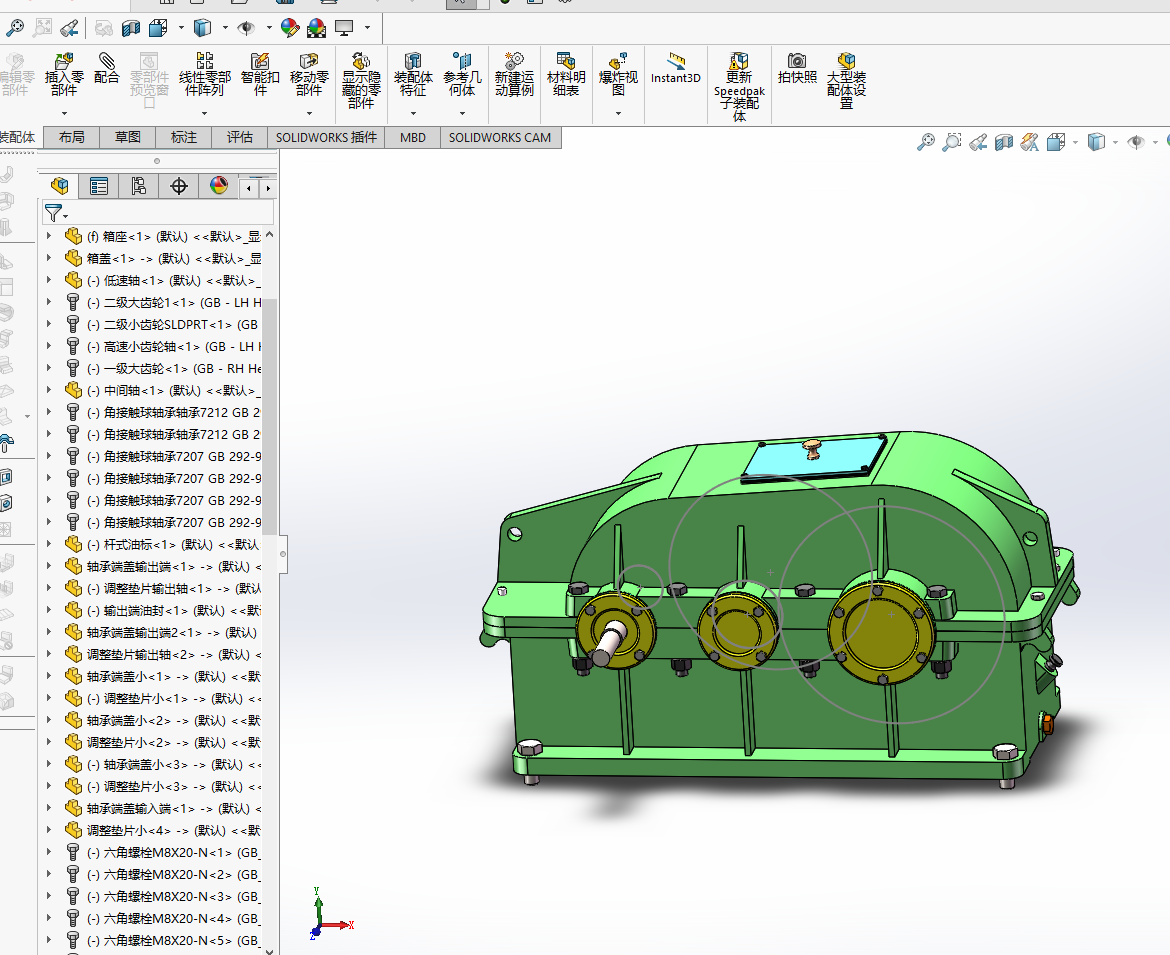Click the 六角螺栓M8X20-N<1> tree entry
The image size is (1170, 955).
[x=168, y=853]
